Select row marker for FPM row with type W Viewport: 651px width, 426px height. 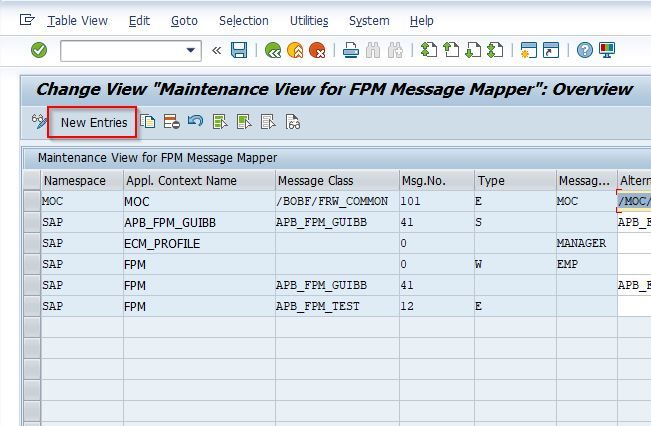(32, 264)
